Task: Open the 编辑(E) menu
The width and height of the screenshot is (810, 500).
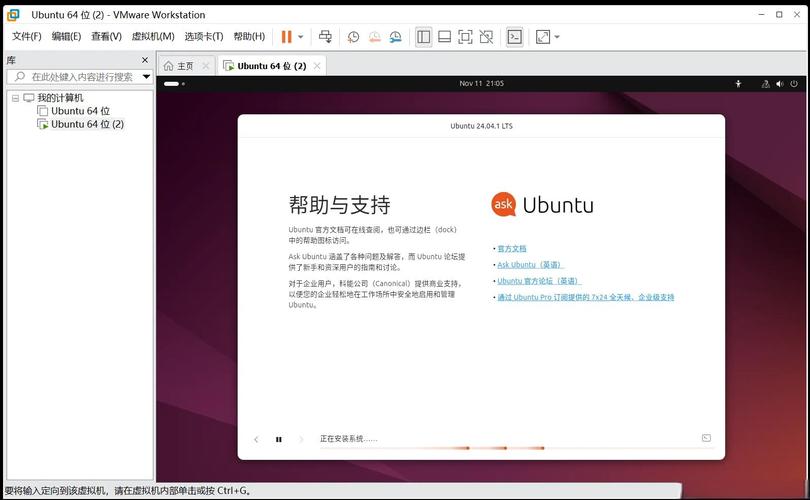Action: 66,36
